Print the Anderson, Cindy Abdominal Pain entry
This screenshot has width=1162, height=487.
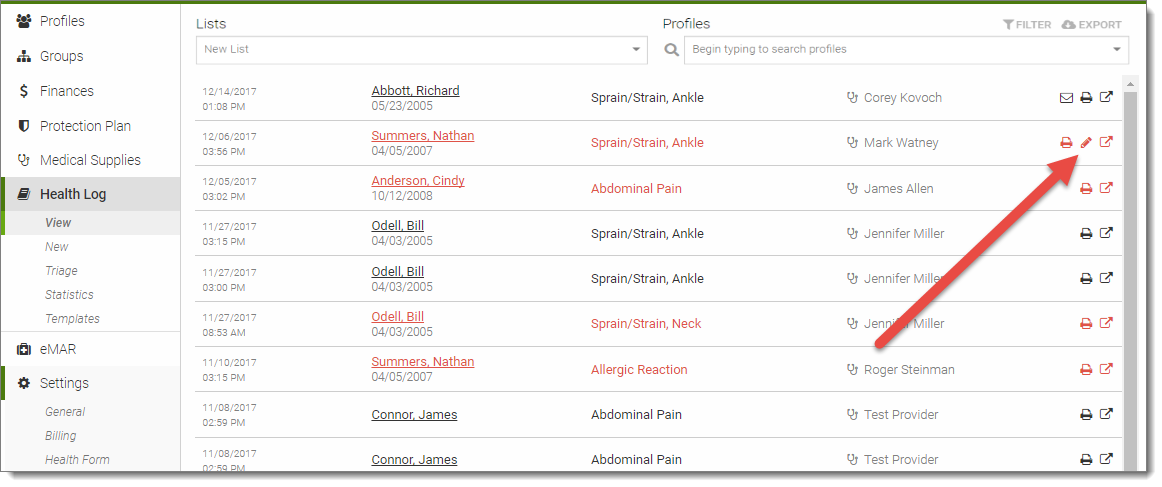pyautogui.click(x=1086, y=188)
